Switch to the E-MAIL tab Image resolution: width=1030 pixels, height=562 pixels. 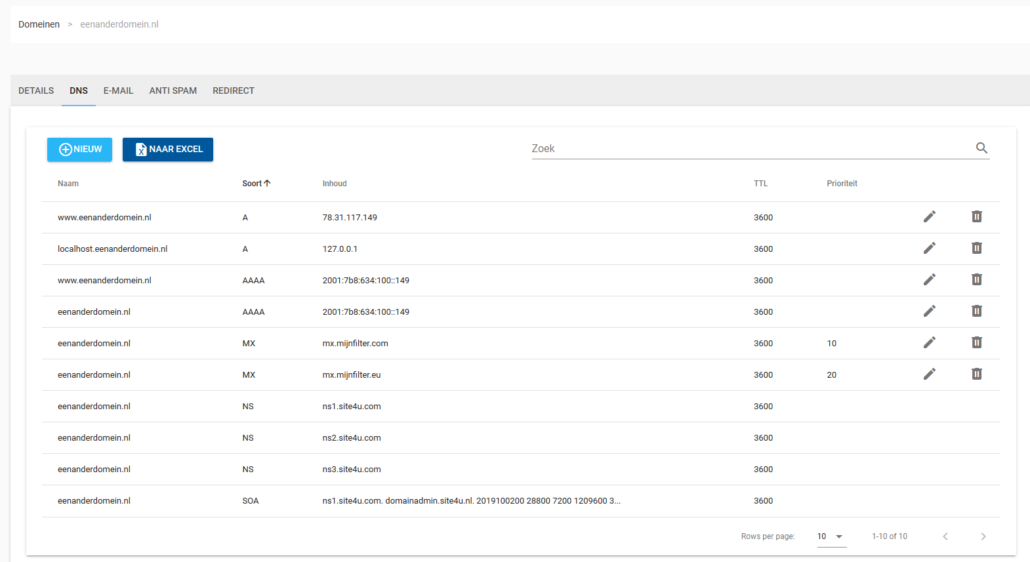coord(118,91)
